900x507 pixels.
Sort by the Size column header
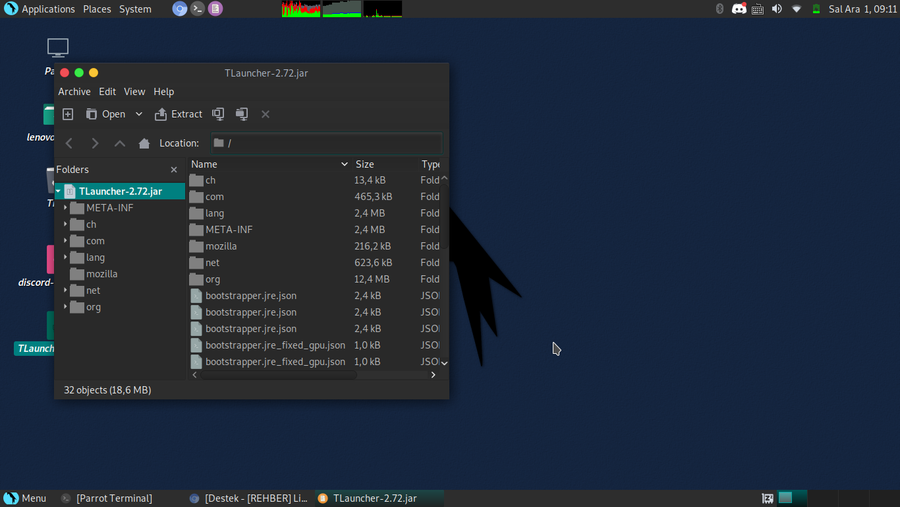click(384, 164)
